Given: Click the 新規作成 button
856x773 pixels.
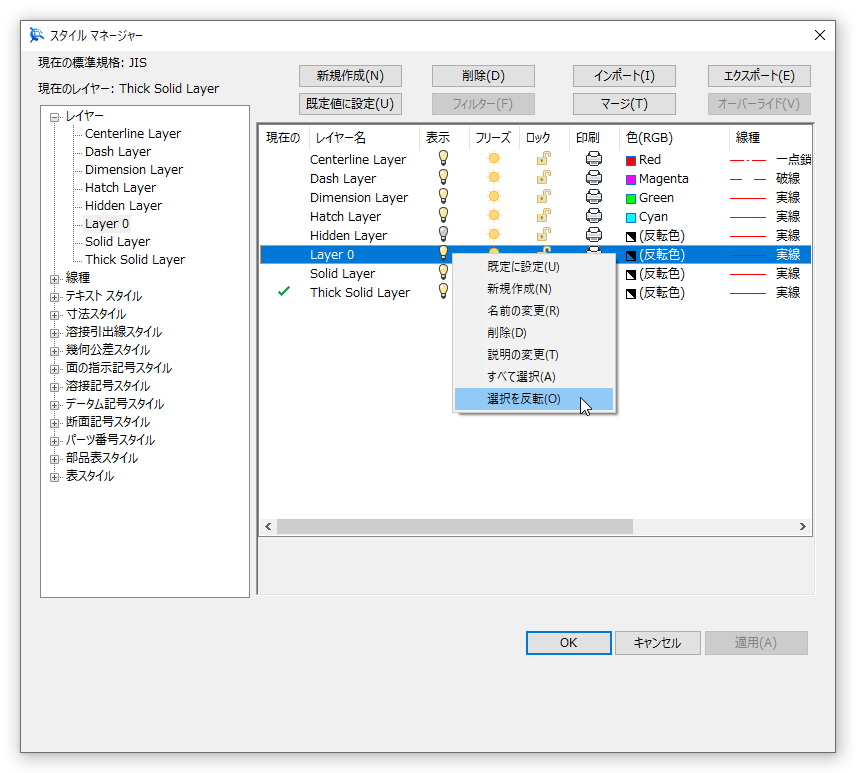Looking at the screenshot, I should point(348,75).
